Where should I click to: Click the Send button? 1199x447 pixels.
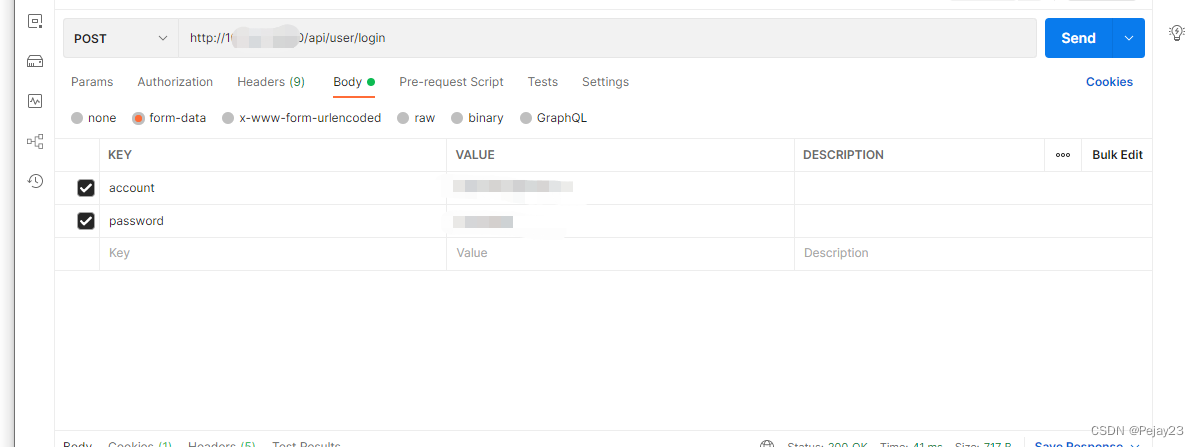(1079, 38)
